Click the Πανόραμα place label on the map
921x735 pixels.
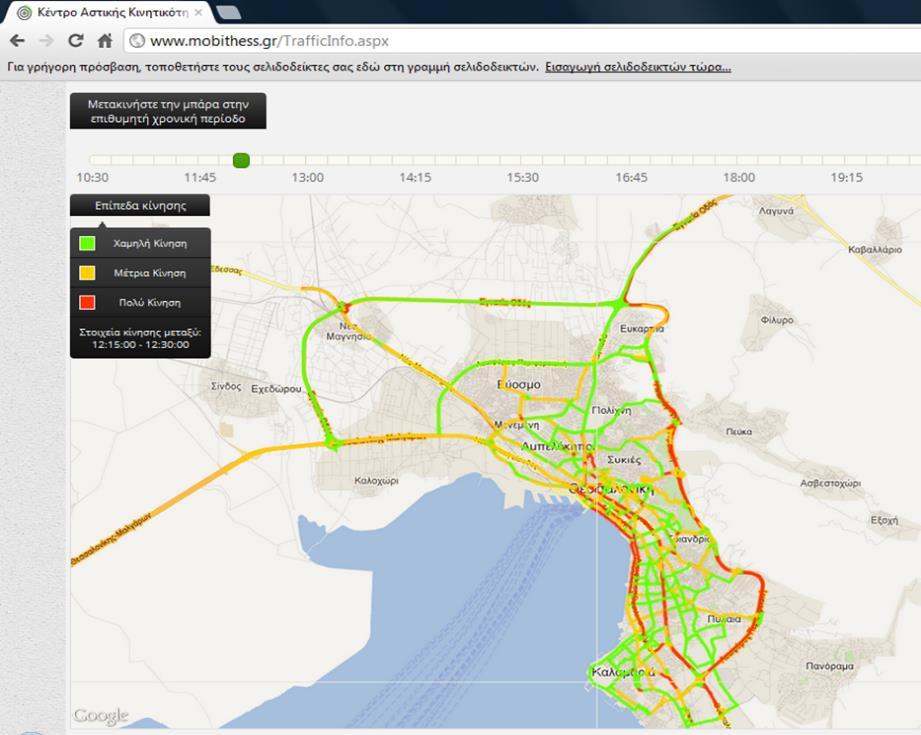829,666
